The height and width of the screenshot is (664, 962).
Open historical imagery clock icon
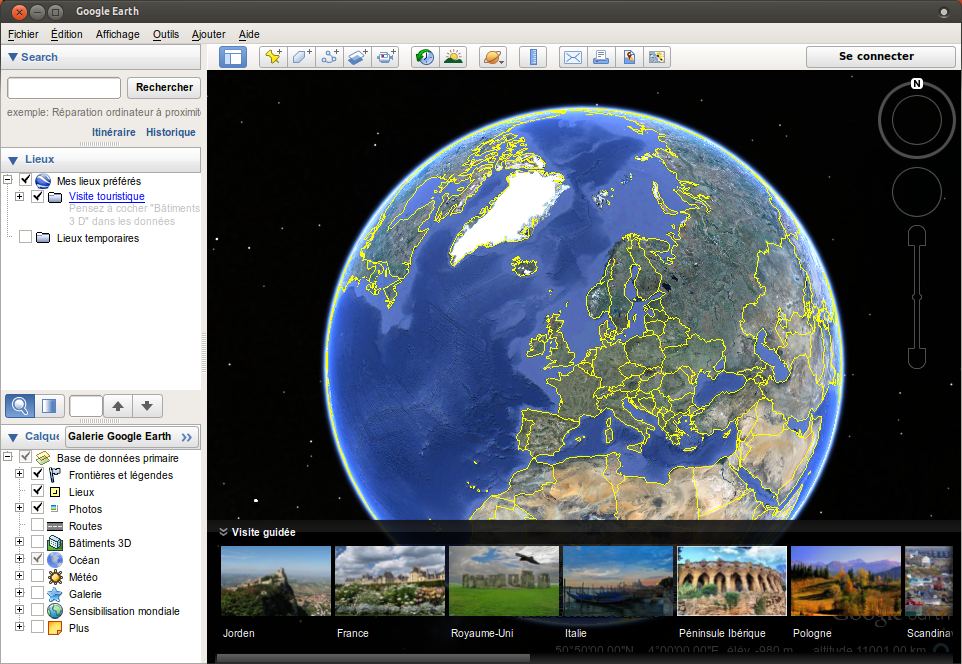click(425, 57)
